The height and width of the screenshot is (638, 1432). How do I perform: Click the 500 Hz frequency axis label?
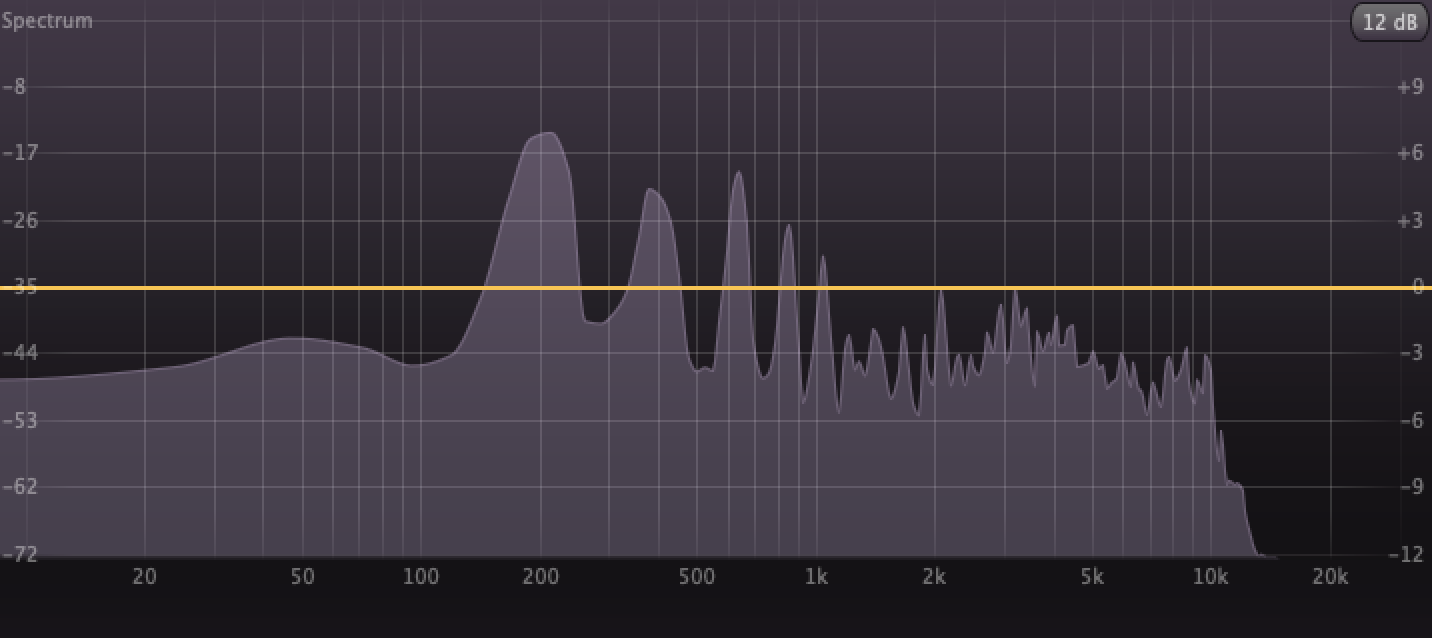(697, 577)
